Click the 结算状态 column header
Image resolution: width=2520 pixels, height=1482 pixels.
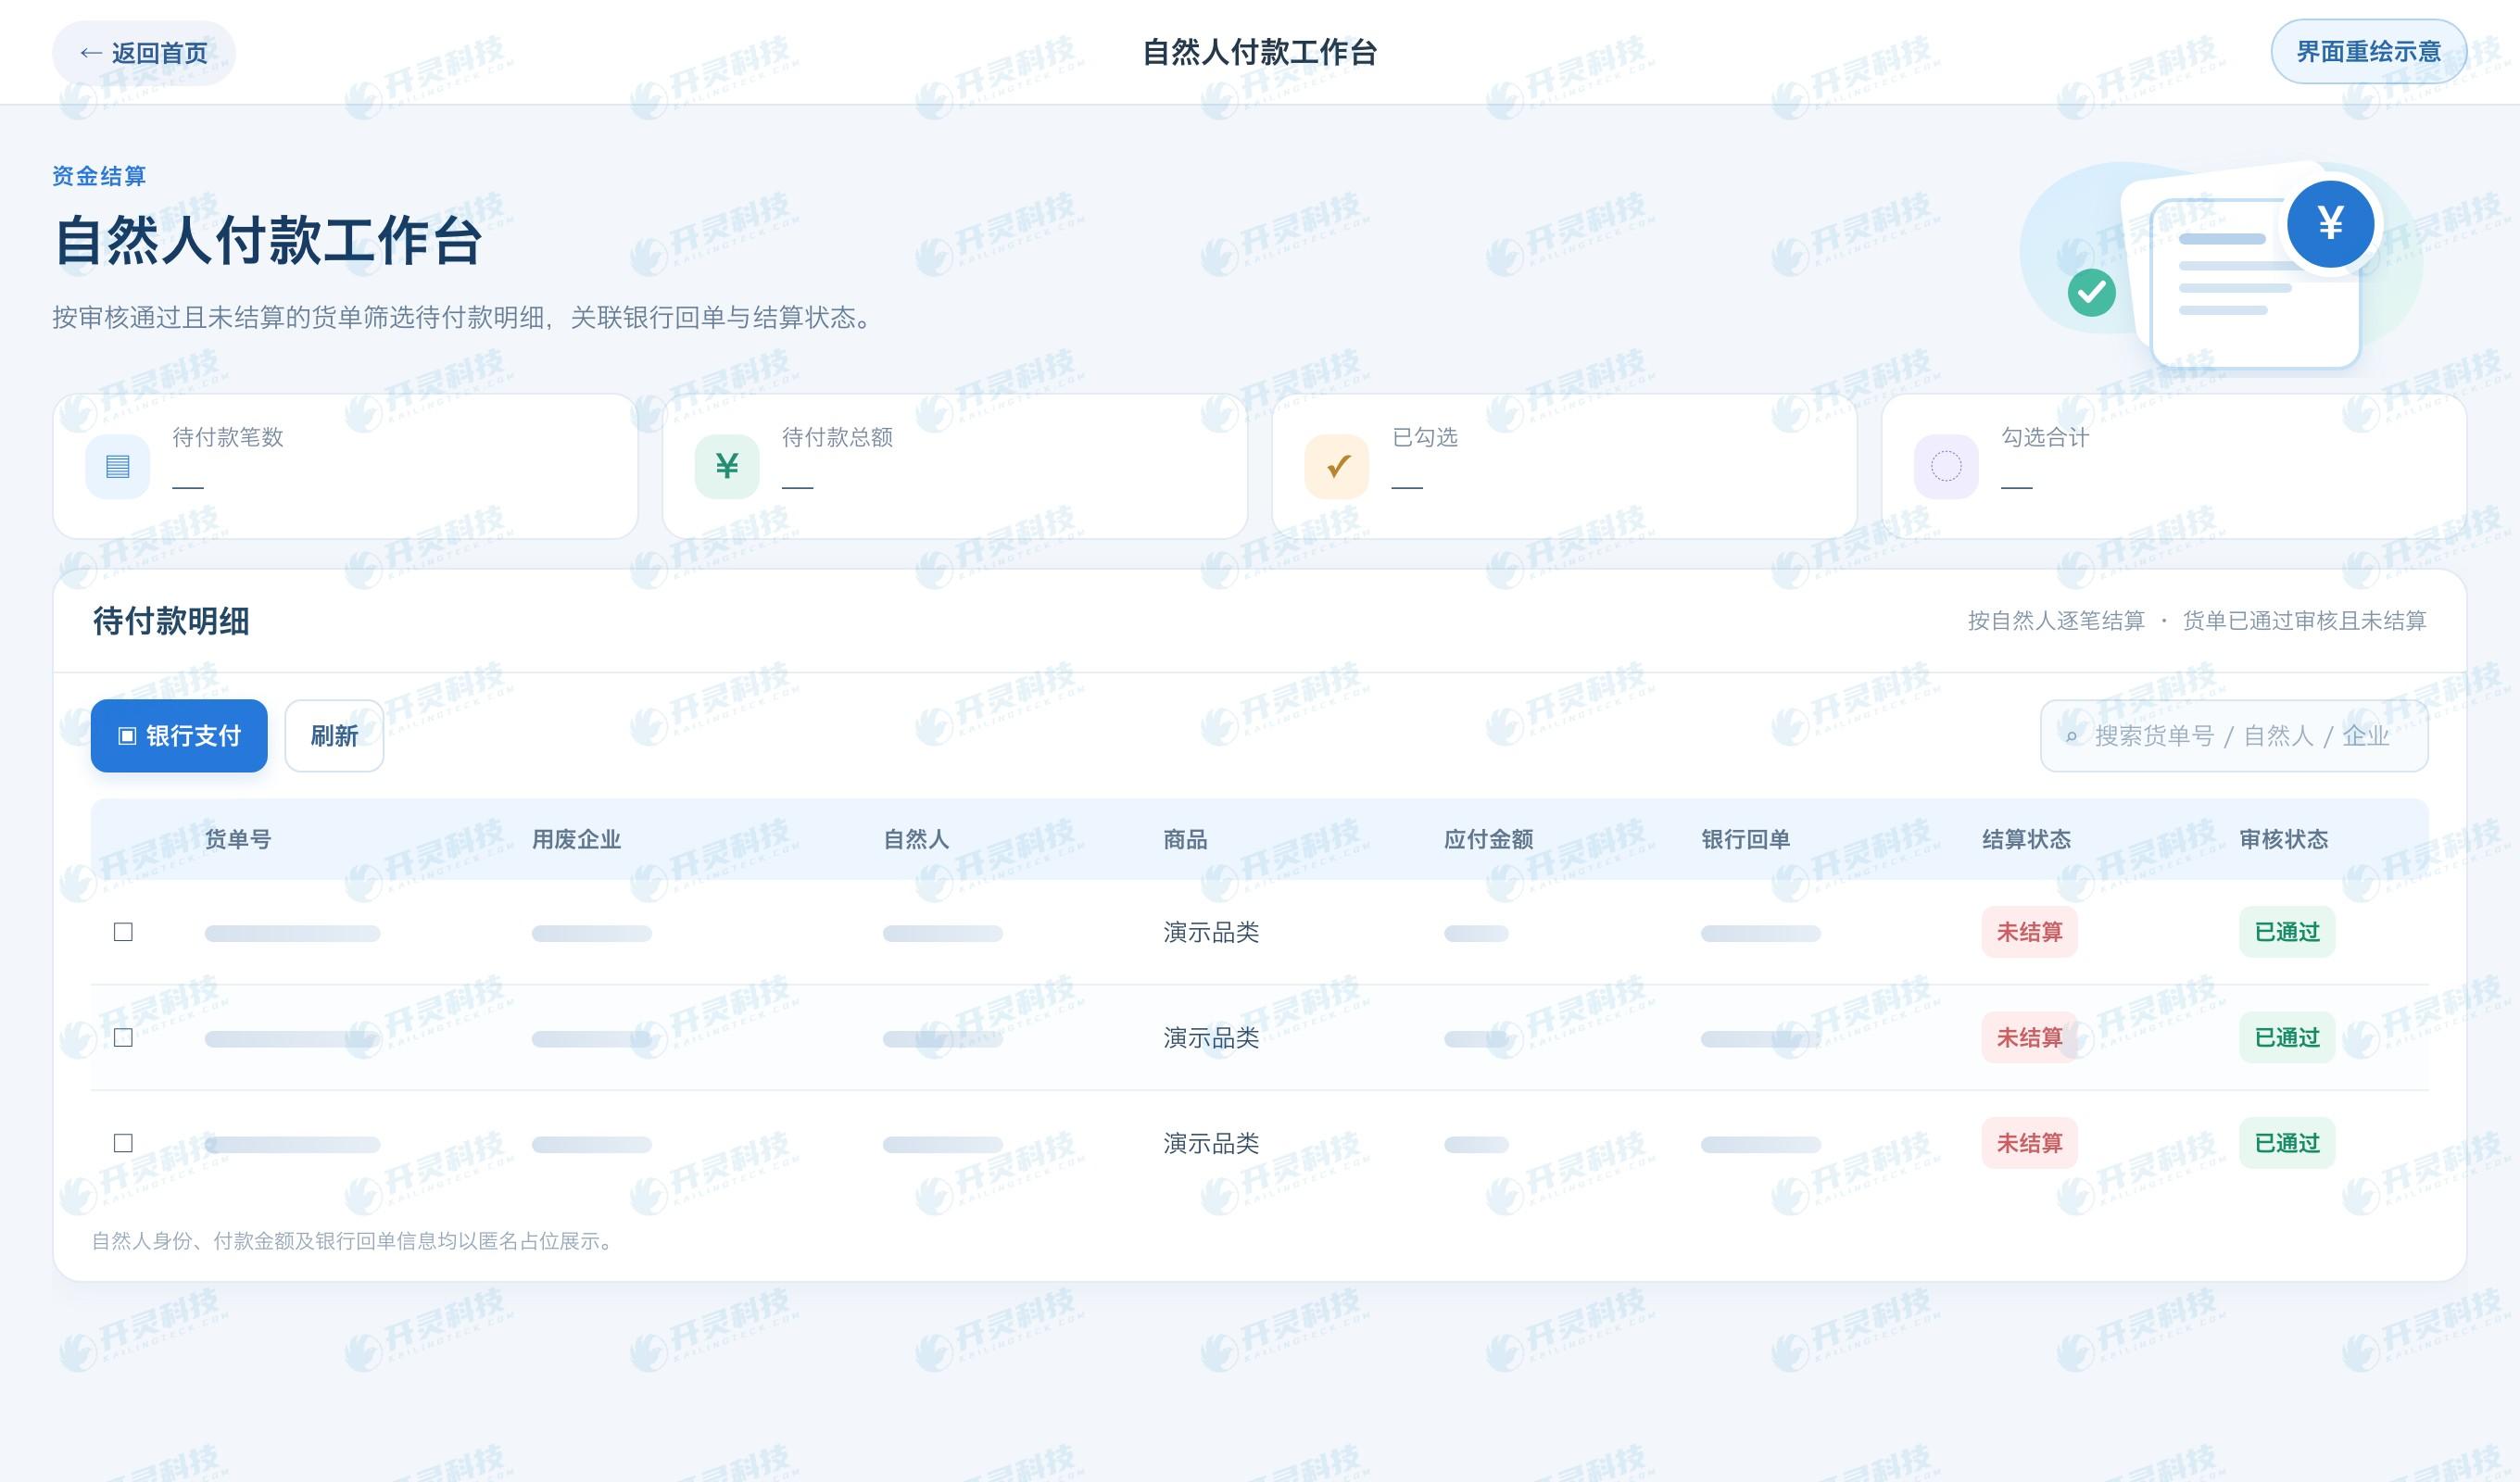coord(2026,839)
